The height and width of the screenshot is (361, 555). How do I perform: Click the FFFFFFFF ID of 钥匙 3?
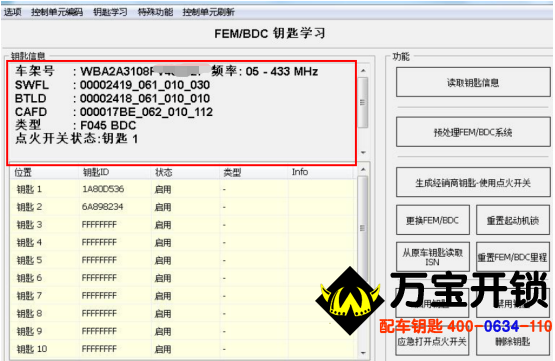99,224
